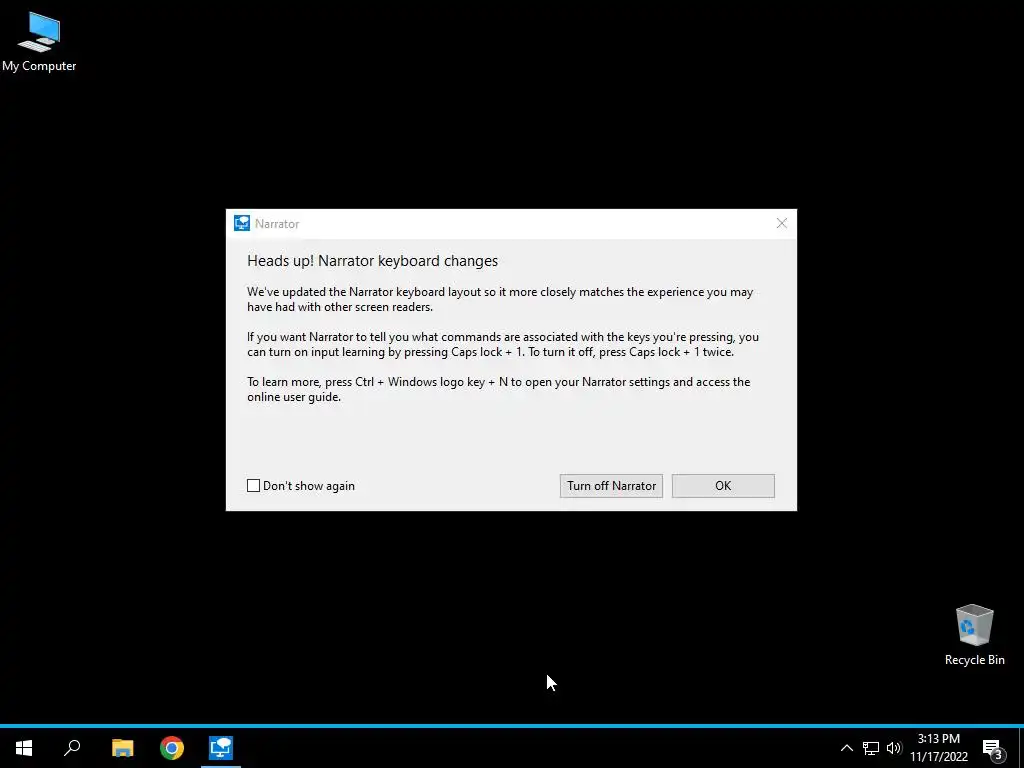Click the 'To learn more, press Ctrl' paragraph
This screenshot has width=1024, height=768.
click(498, 389)
